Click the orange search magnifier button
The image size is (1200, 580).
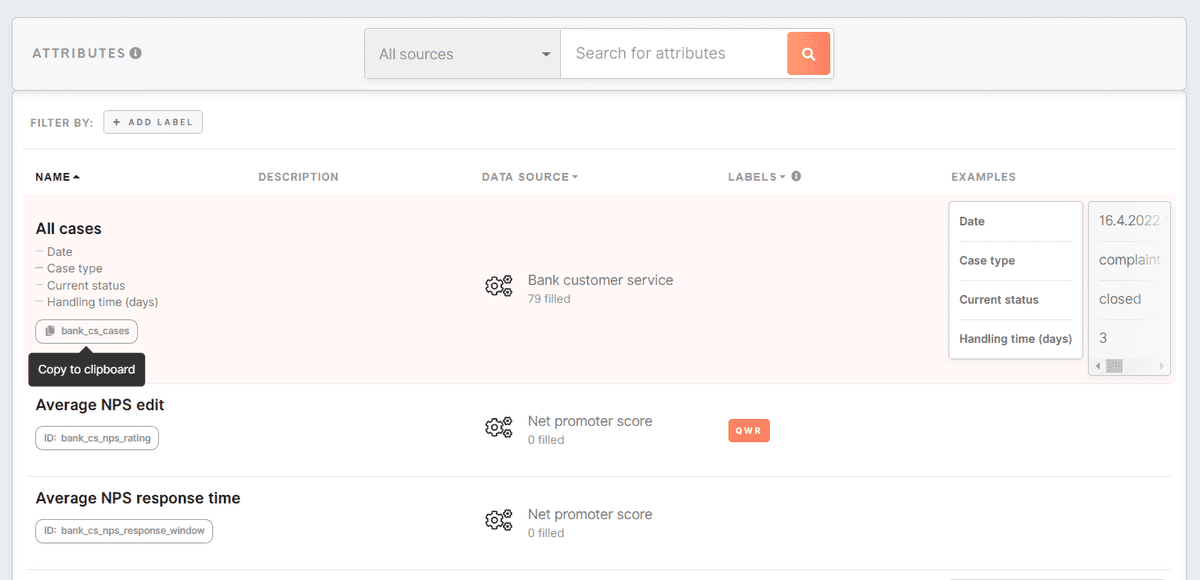coord(808,54)
